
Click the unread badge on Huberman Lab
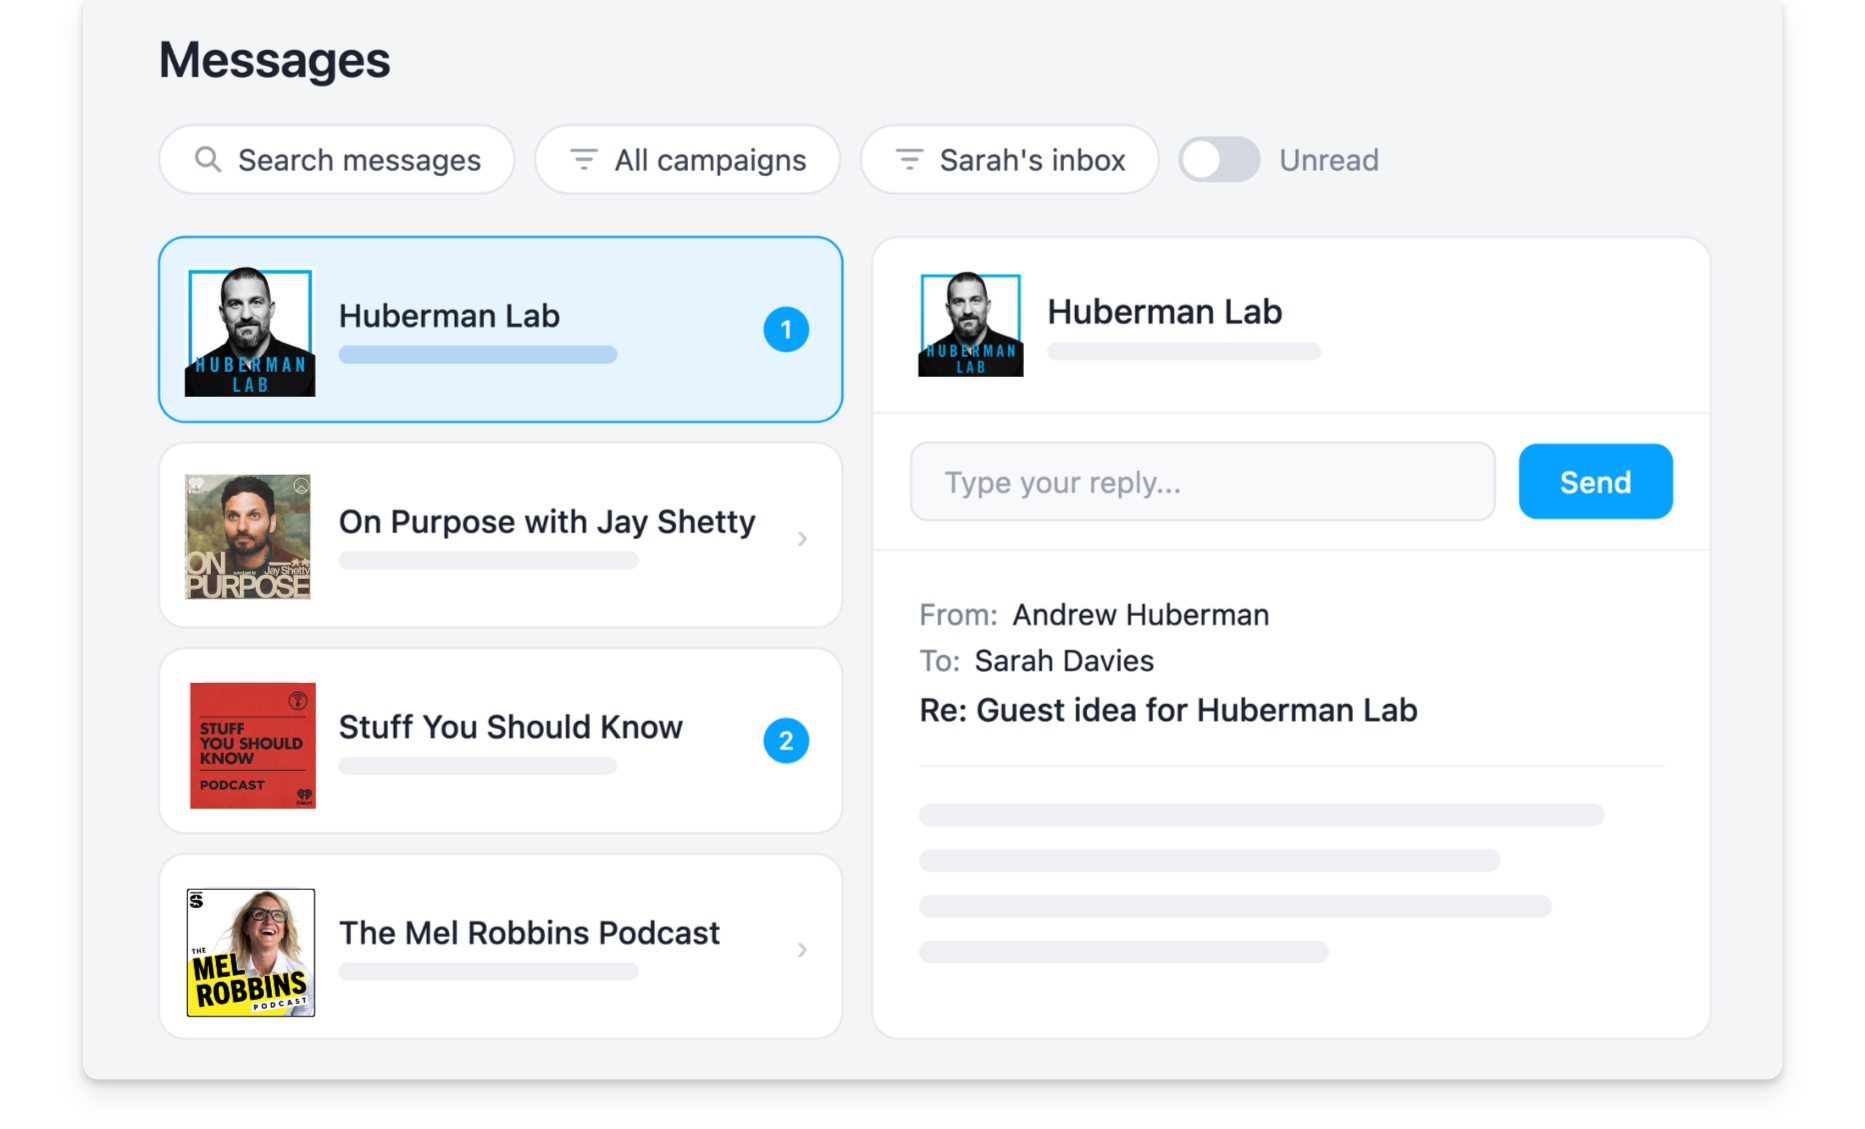tap(786, 329)
